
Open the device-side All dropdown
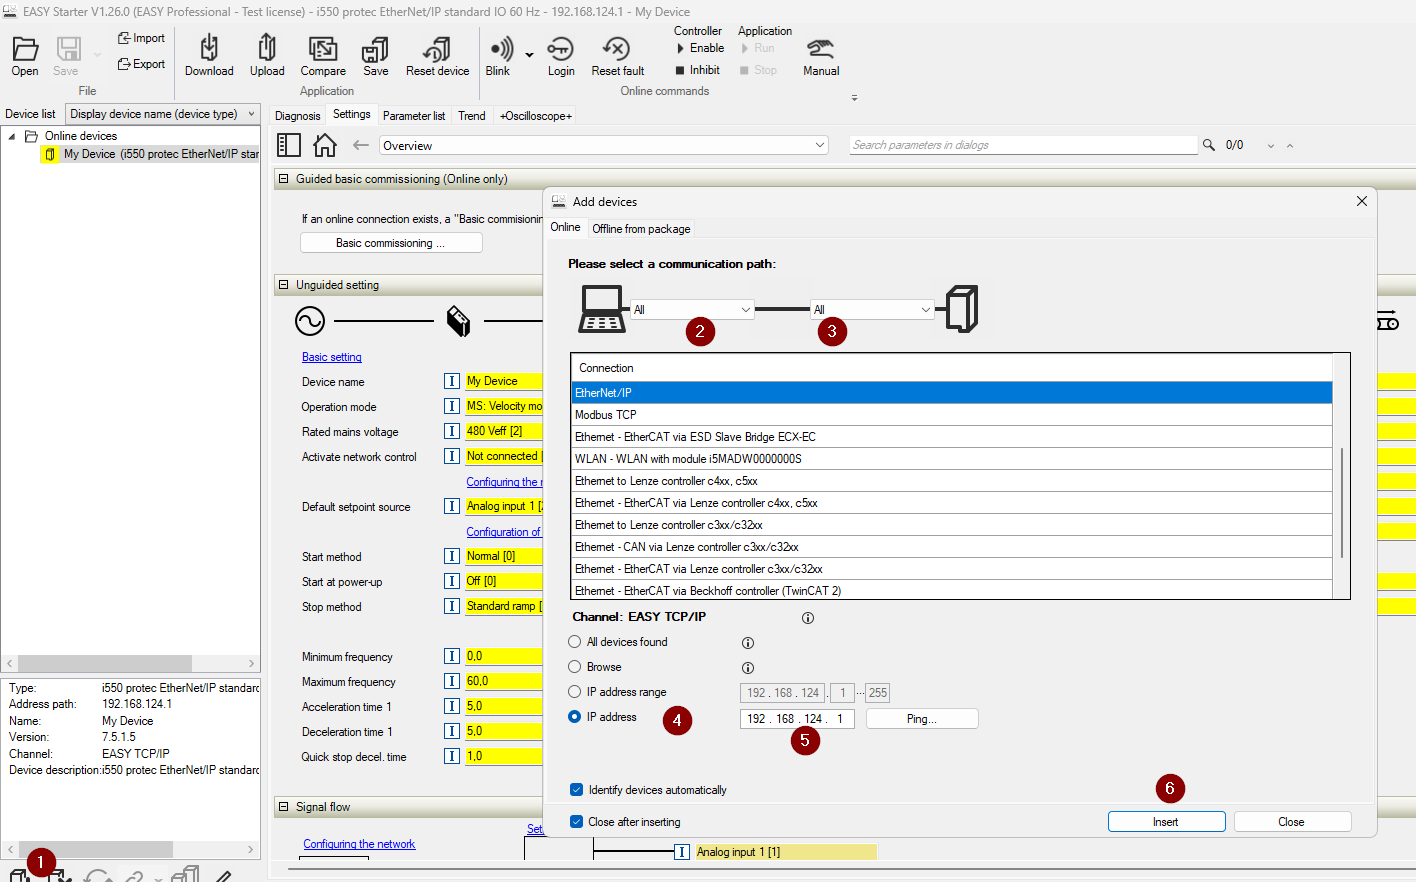(x=872, y=310)
